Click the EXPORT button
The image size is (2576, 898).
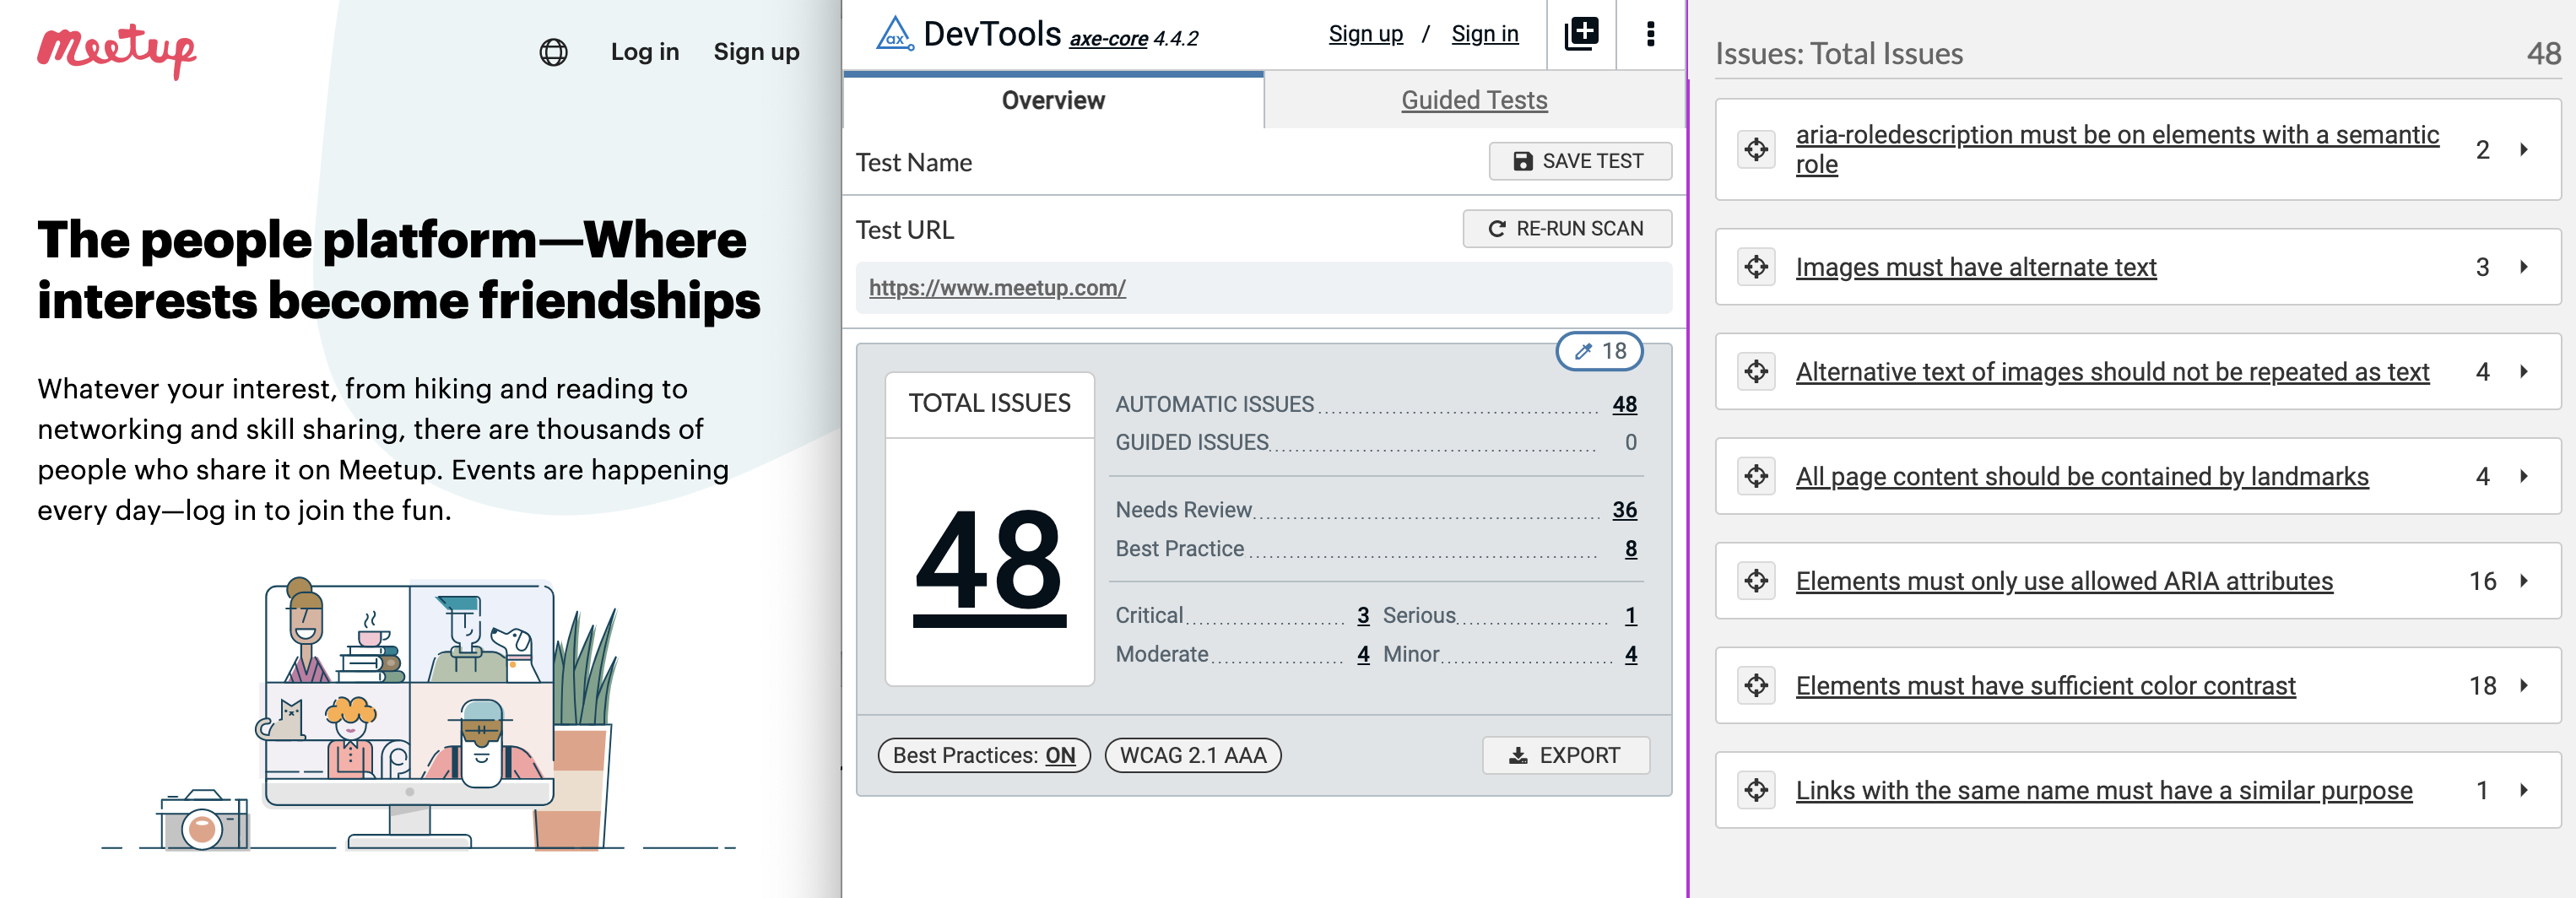click(x=1565, y=755)
